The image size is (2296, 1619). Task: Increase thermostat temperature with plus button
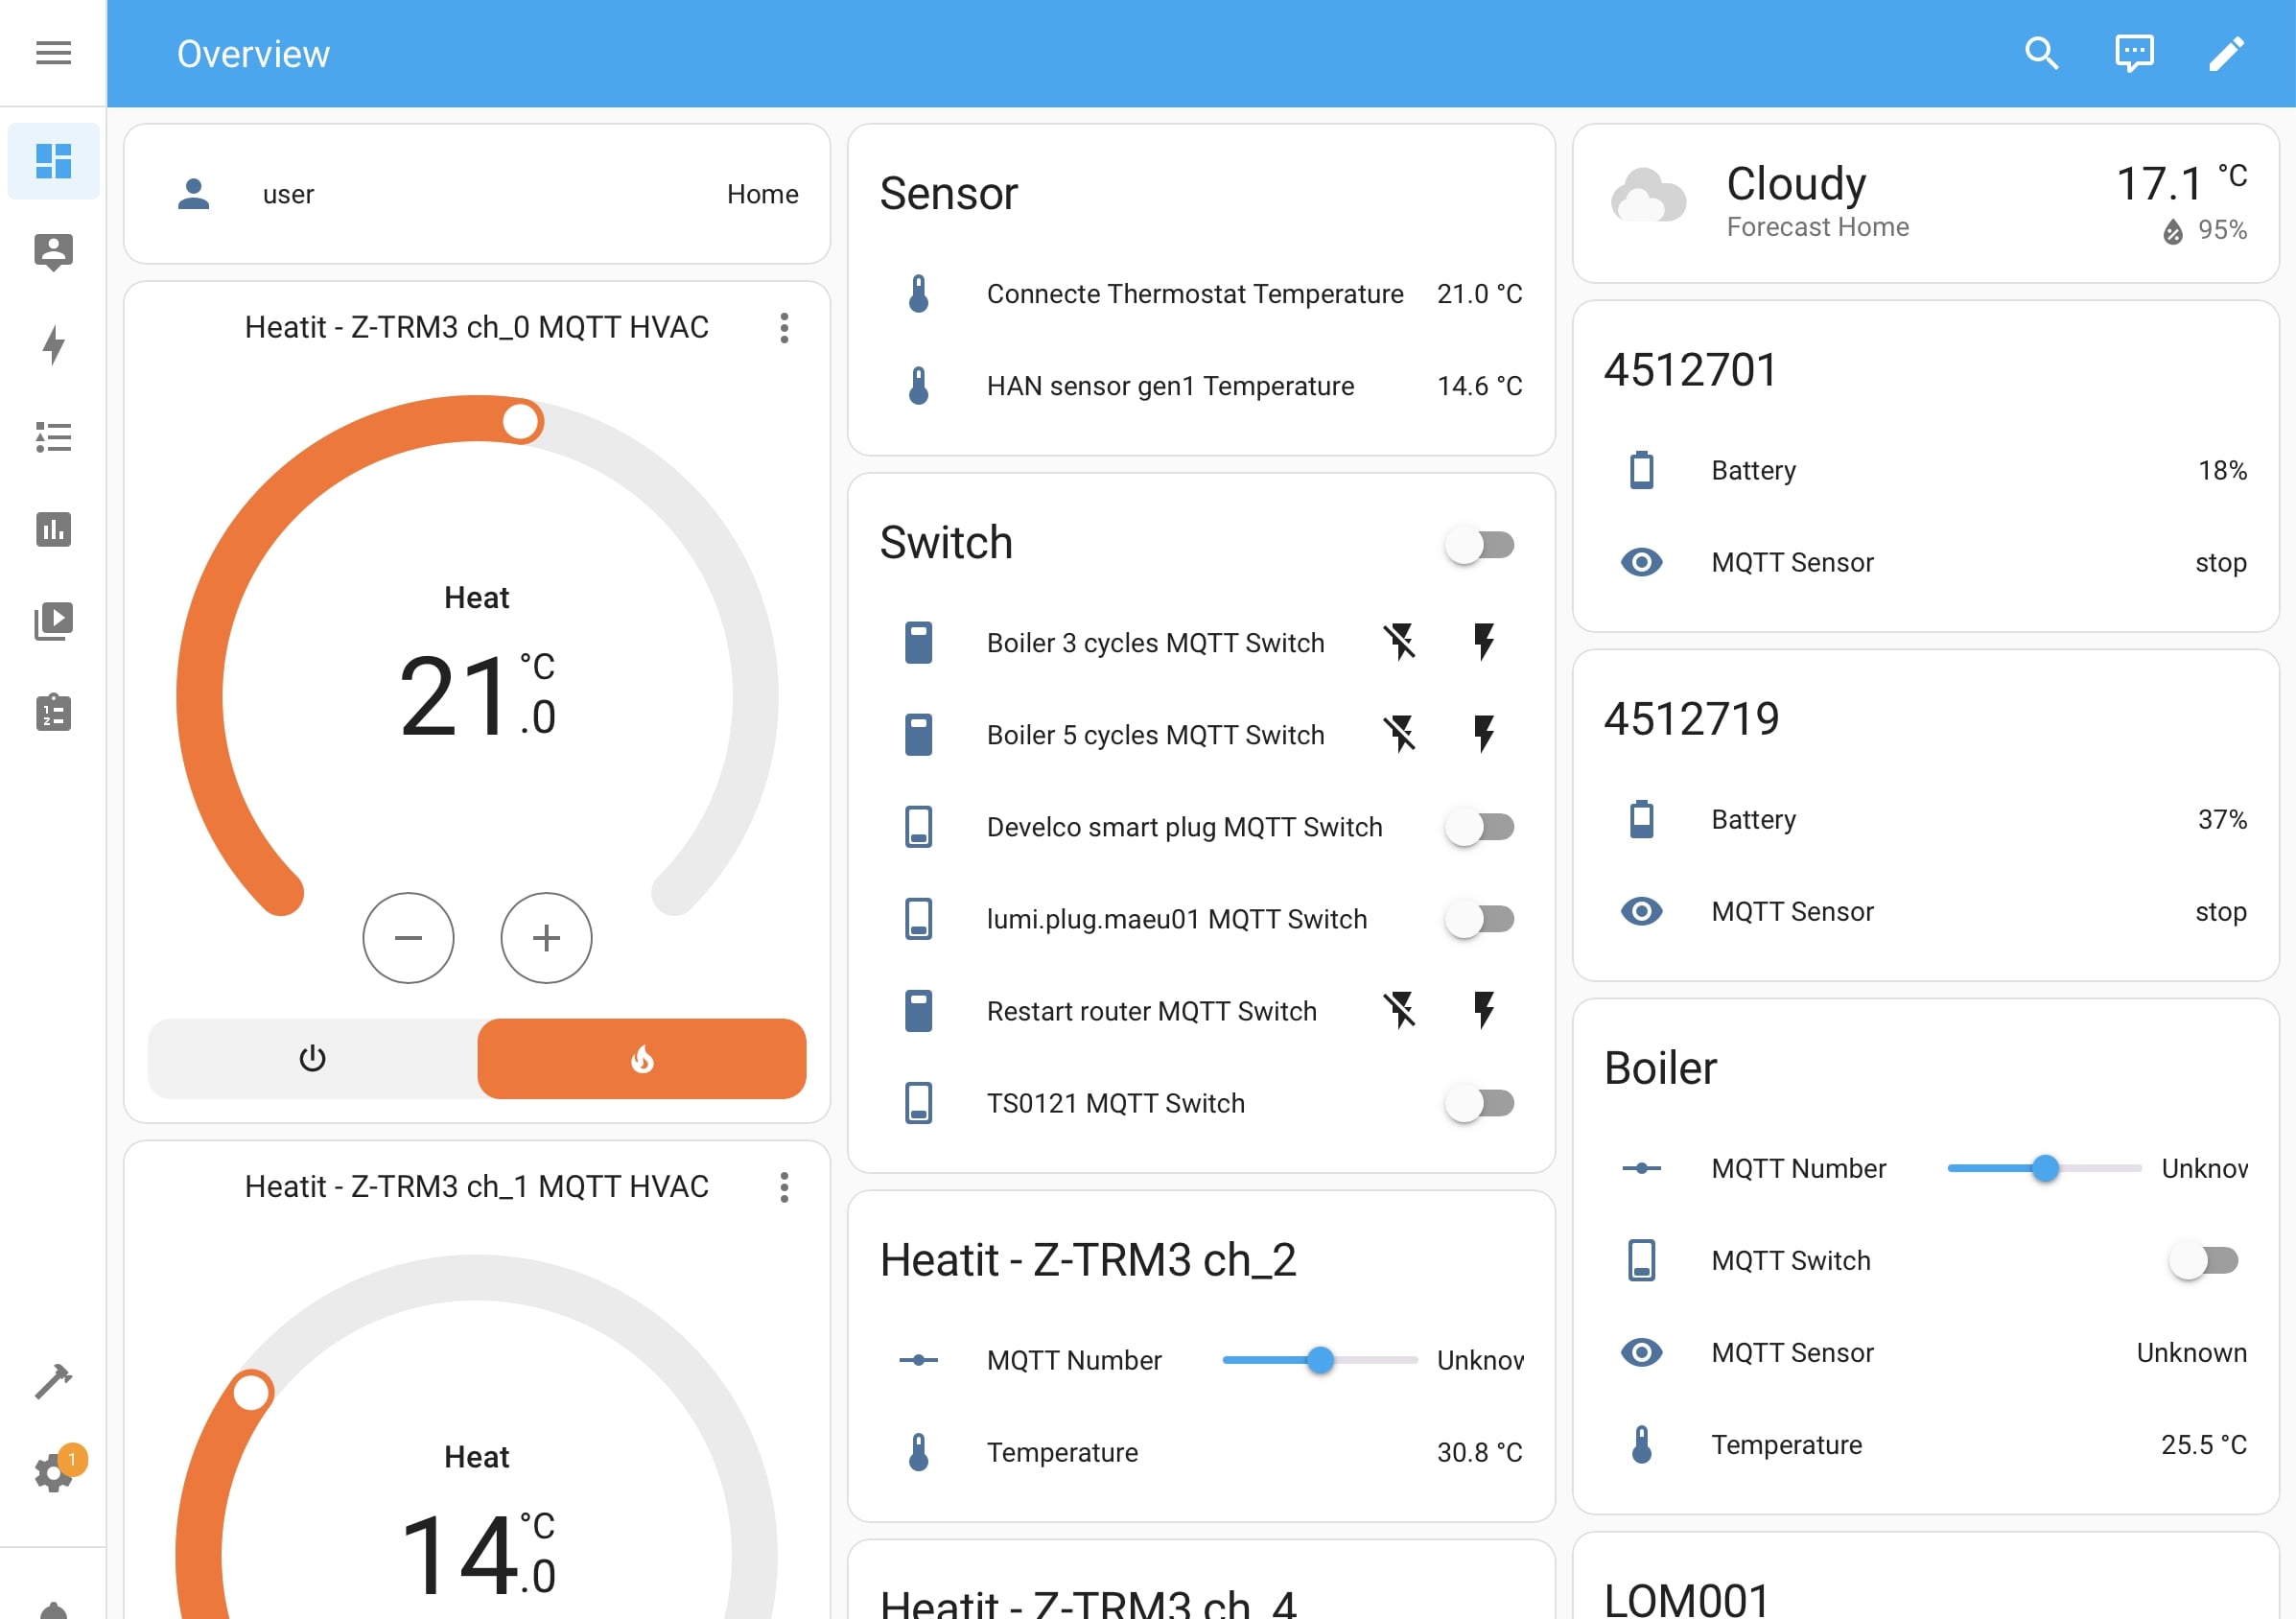[546, 938]
